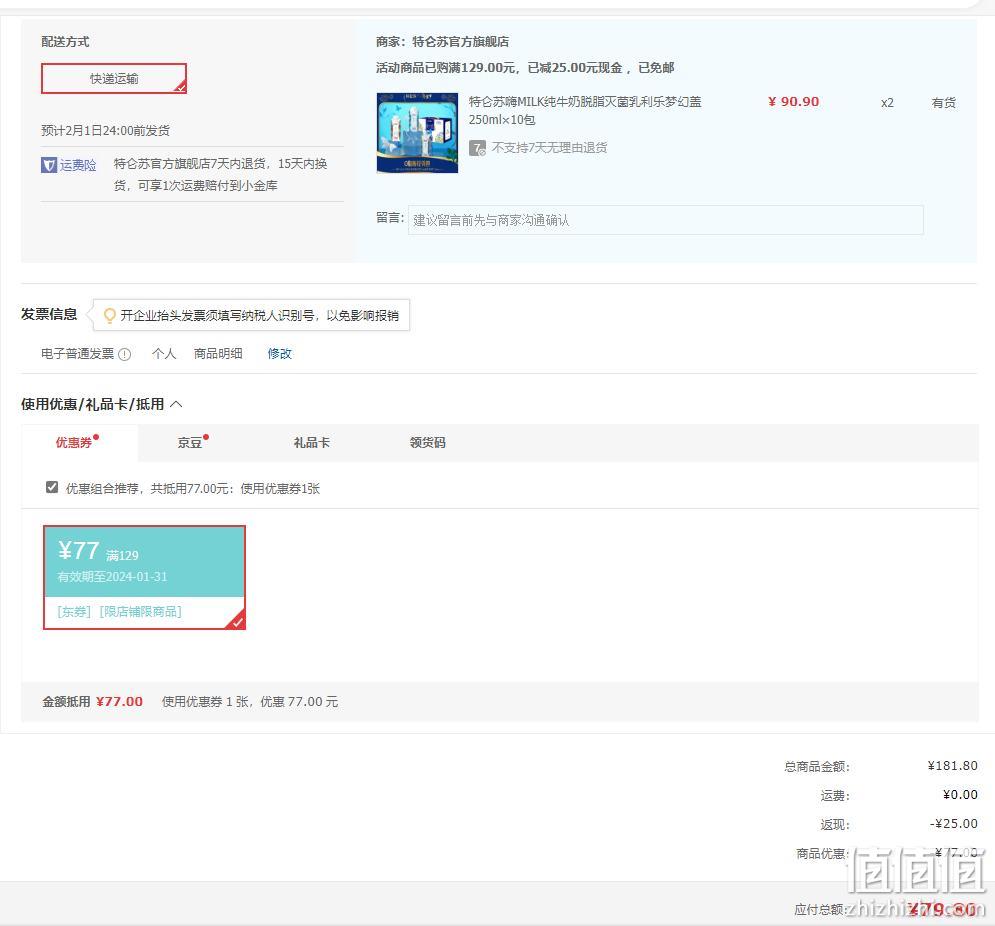Switch to the 优惠券 tab
The height and width of the screenshot is (926, 995).
tap(74, 442)
